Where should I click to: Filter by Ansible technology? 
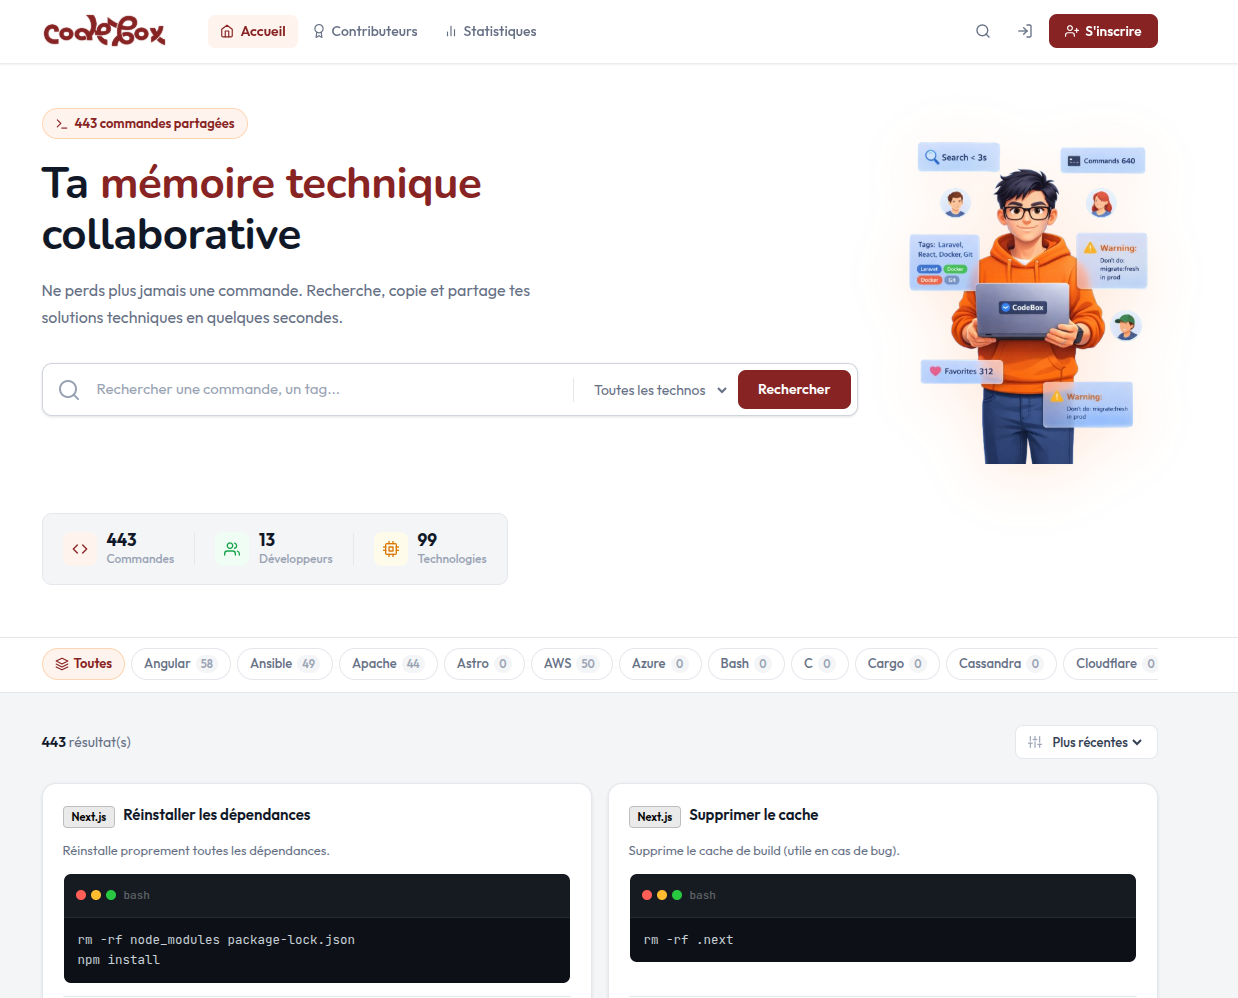[x=284, y=664]
